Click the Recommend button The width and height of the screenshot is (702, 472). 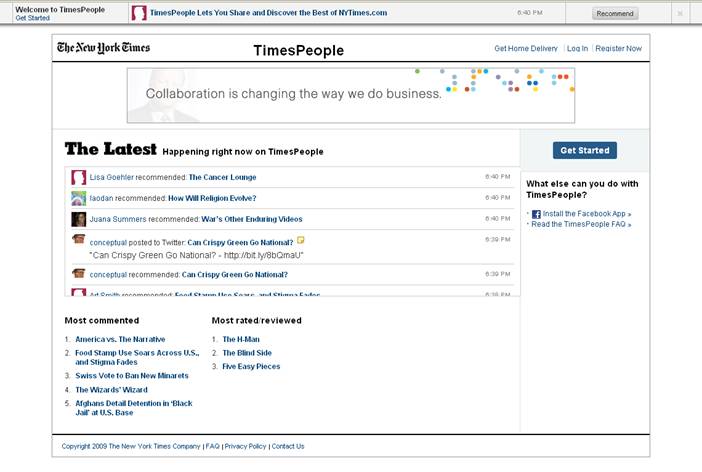coord(615,13)
